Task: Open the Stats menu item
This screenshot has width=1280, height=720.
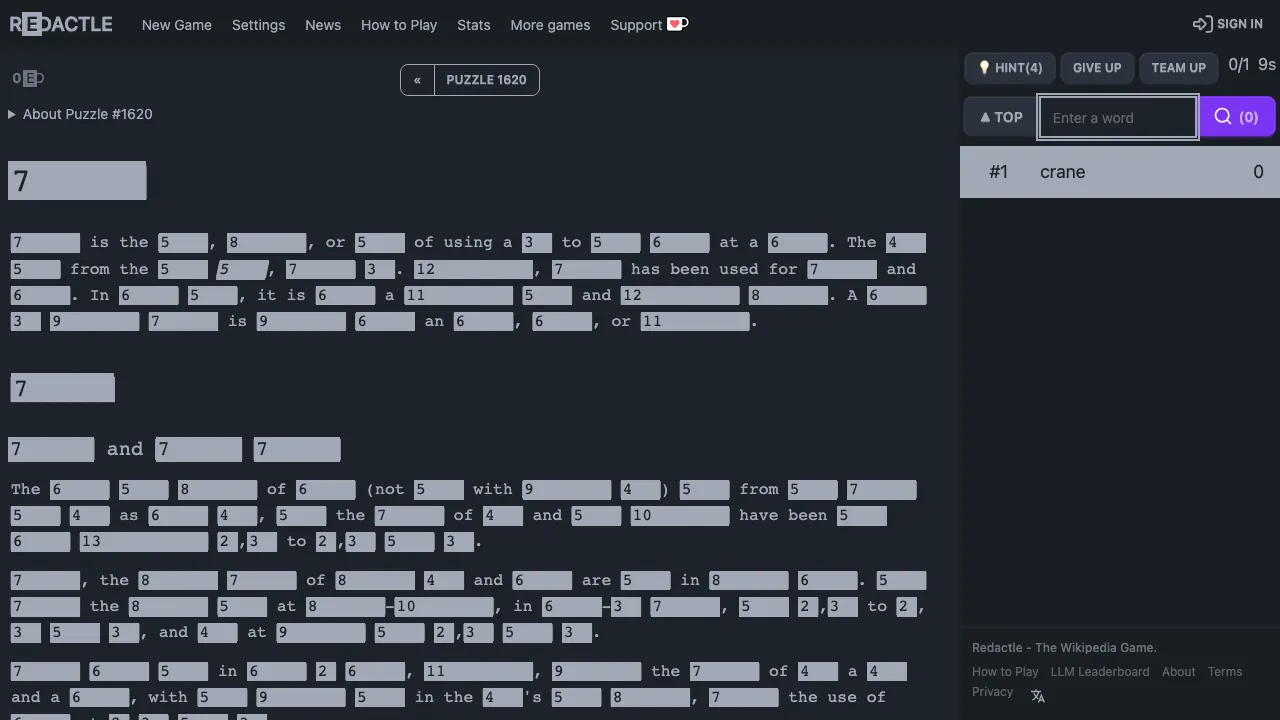Action: coord(474,25)
